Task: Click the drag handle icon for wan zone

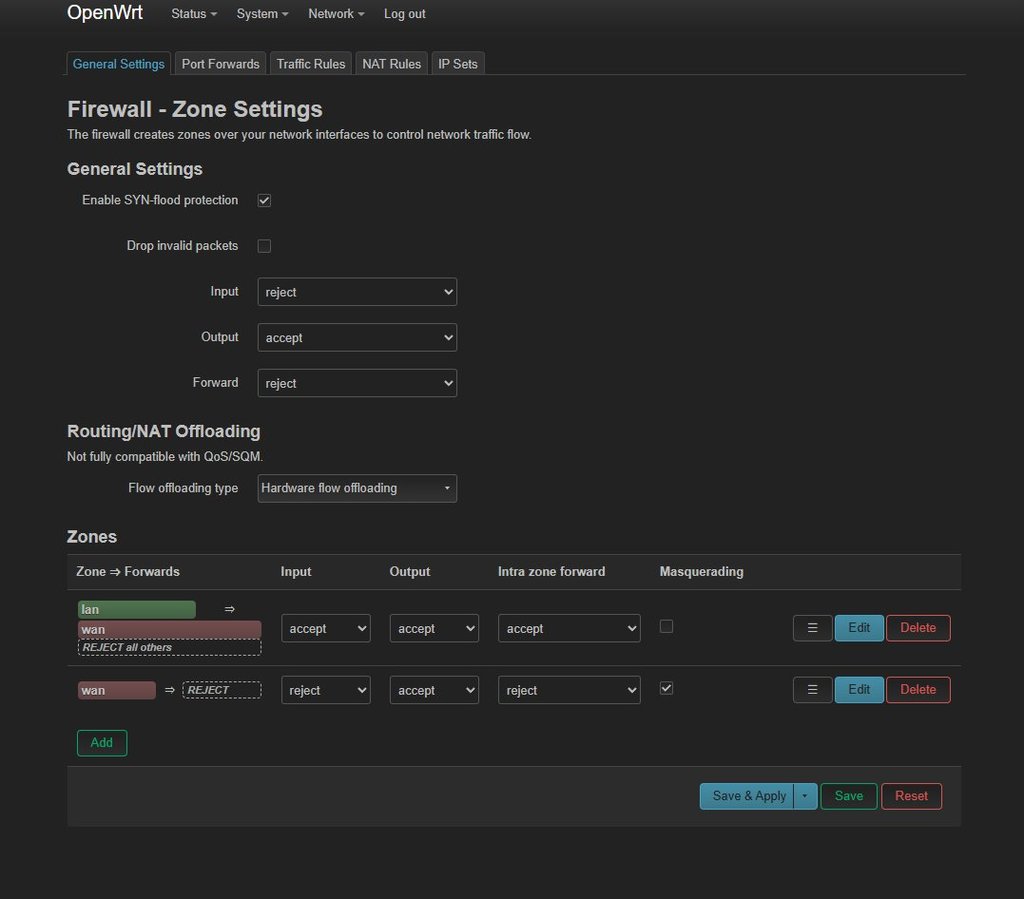Action: (812, 690)
